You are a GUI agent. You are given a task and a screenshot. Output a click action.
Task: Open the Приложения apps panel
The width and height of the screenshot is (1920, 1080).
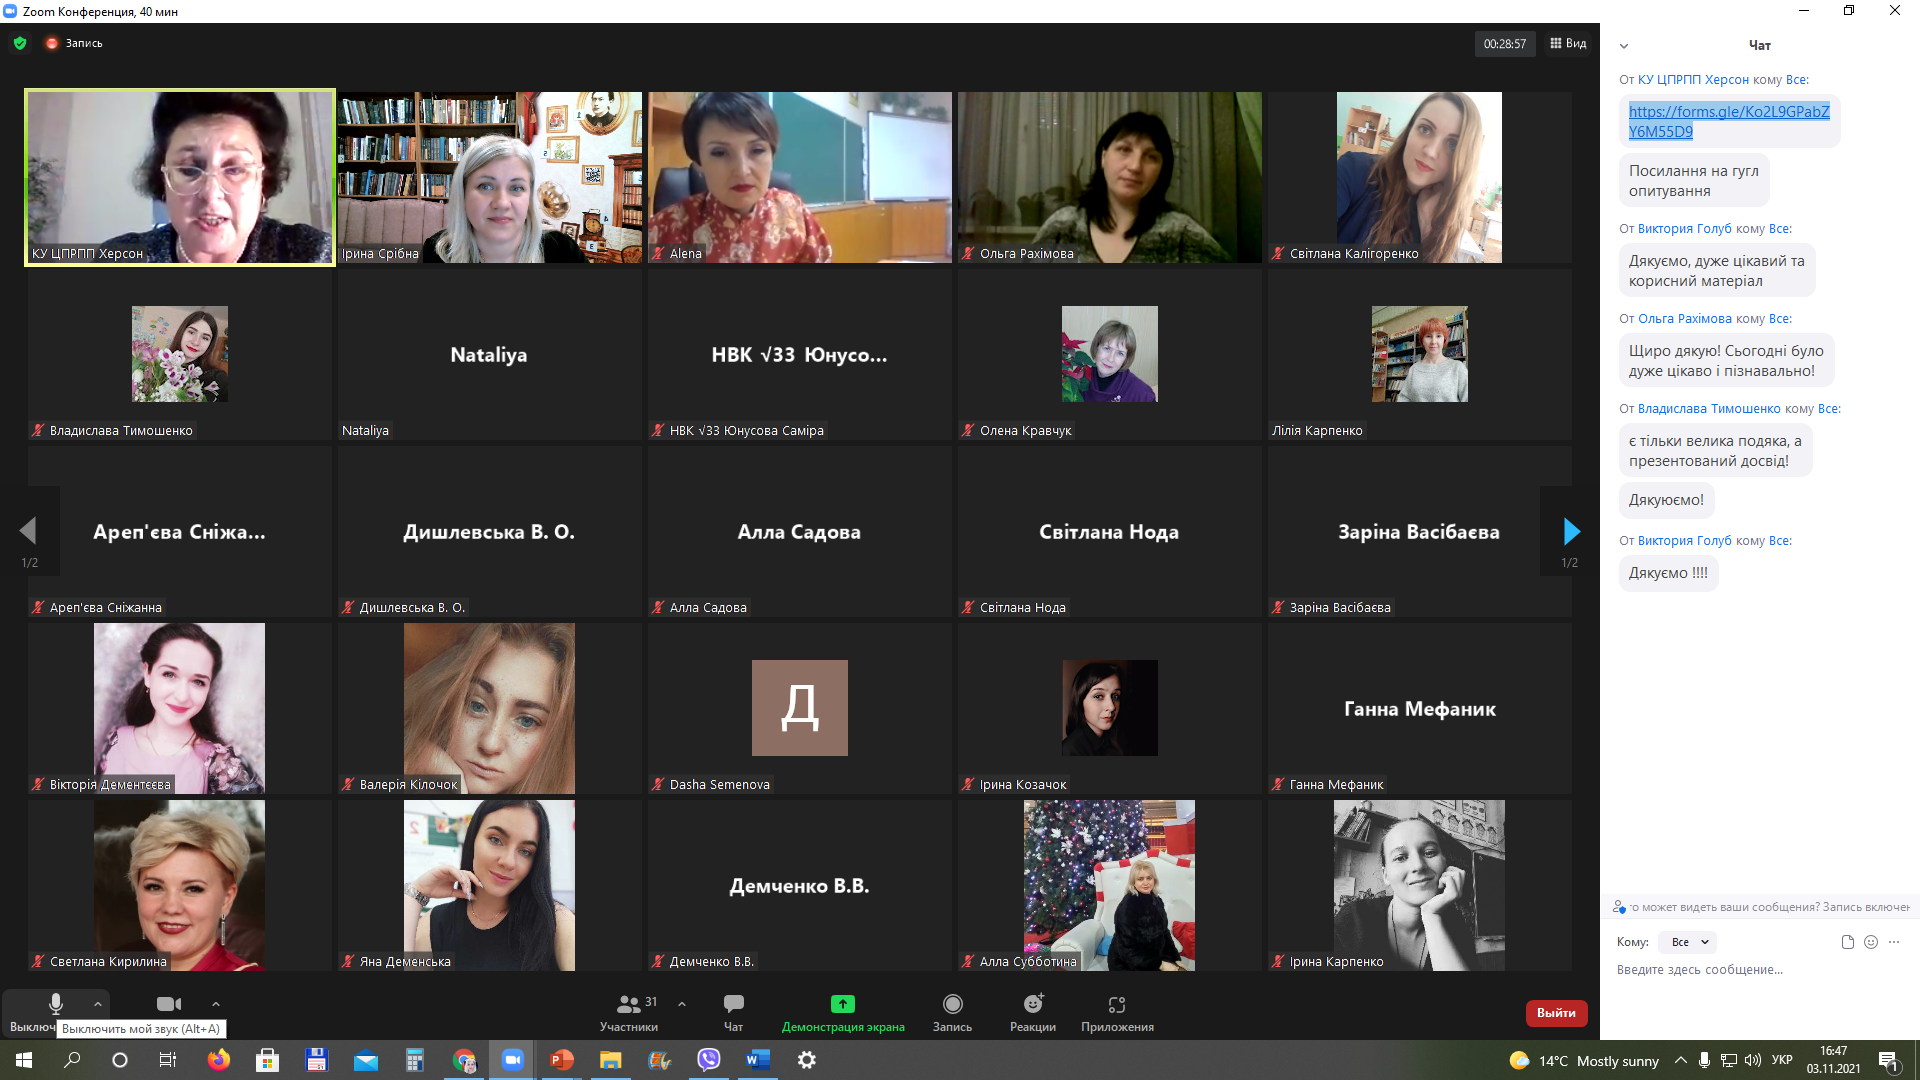click(x=1117, y=1012)
